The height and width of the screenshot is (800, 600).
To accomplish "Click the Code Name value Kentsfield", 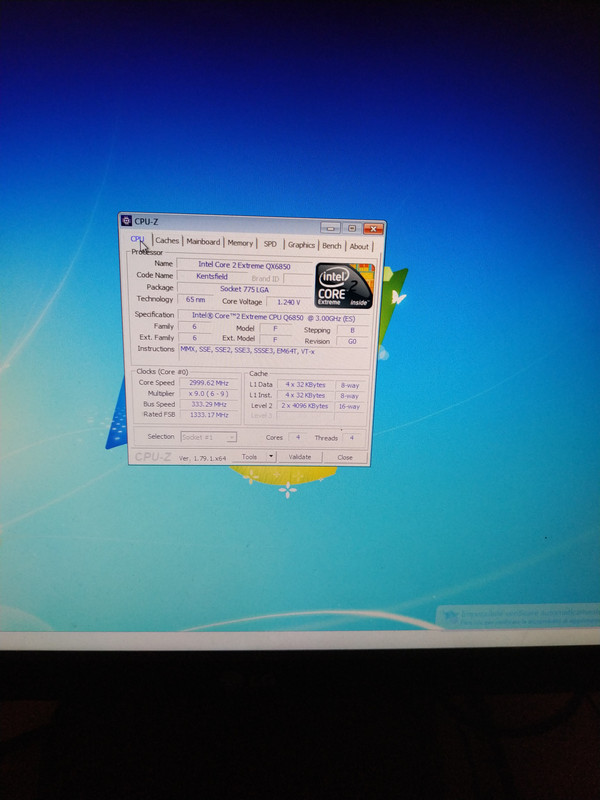I will 212,277.
